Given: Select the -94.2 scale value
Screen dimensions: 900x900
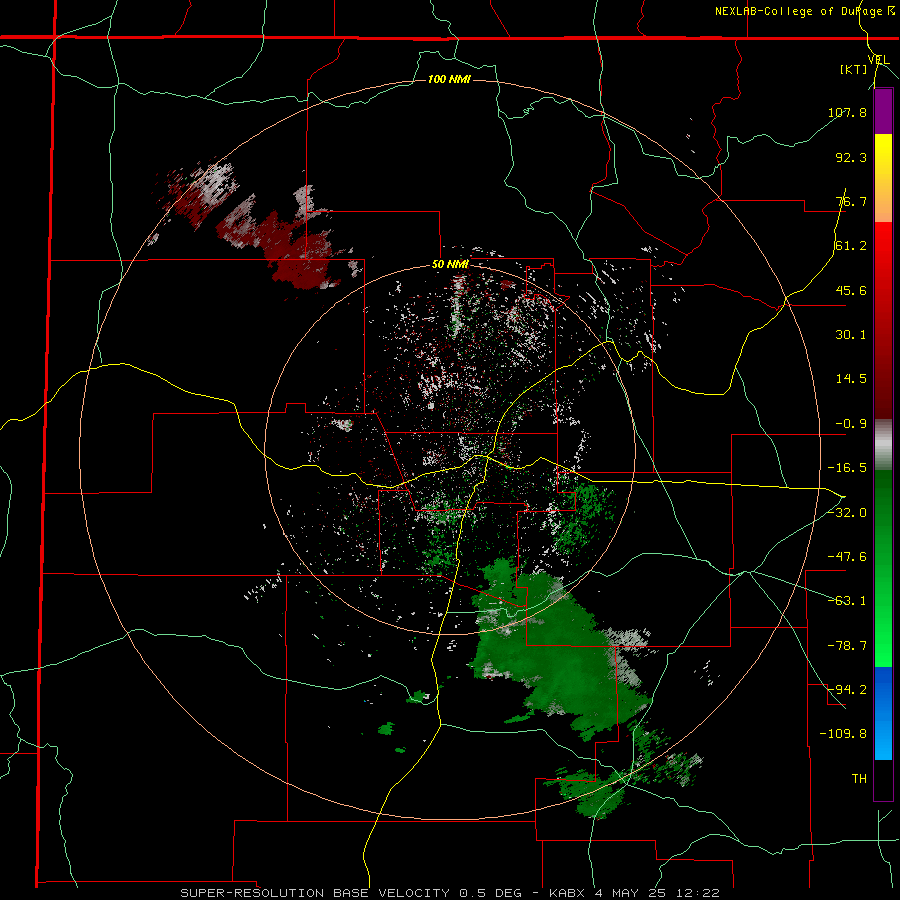Looking at the screenshot, I should coord(847,690).
